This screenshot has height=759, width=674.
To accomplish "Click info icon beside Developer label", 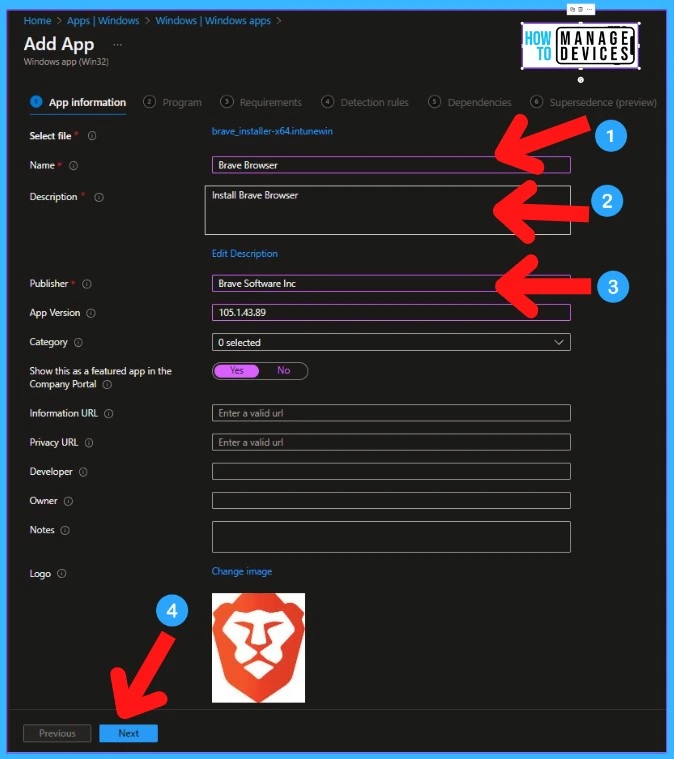I will [x=83, y=472].
